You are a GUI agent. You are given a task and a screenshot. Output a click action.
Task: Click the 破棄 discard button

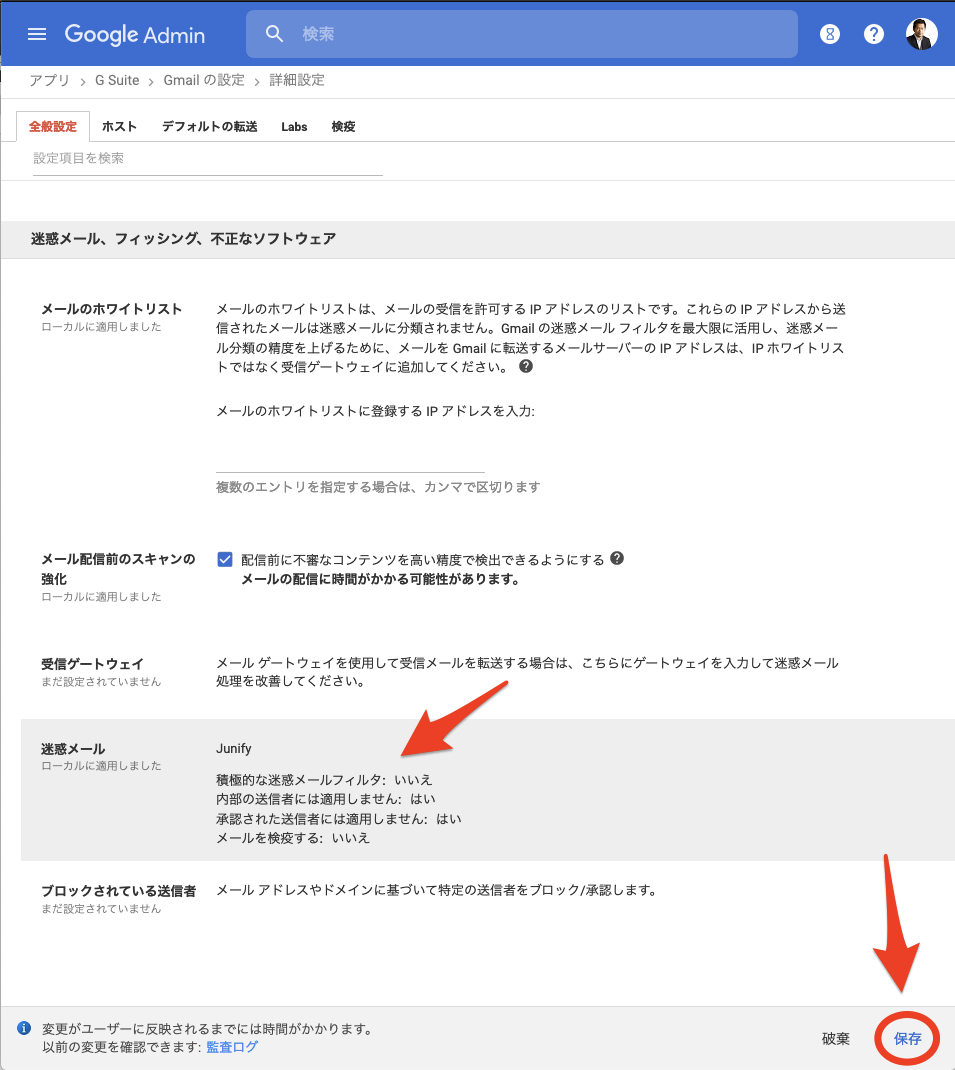(x=835, y=1039)
